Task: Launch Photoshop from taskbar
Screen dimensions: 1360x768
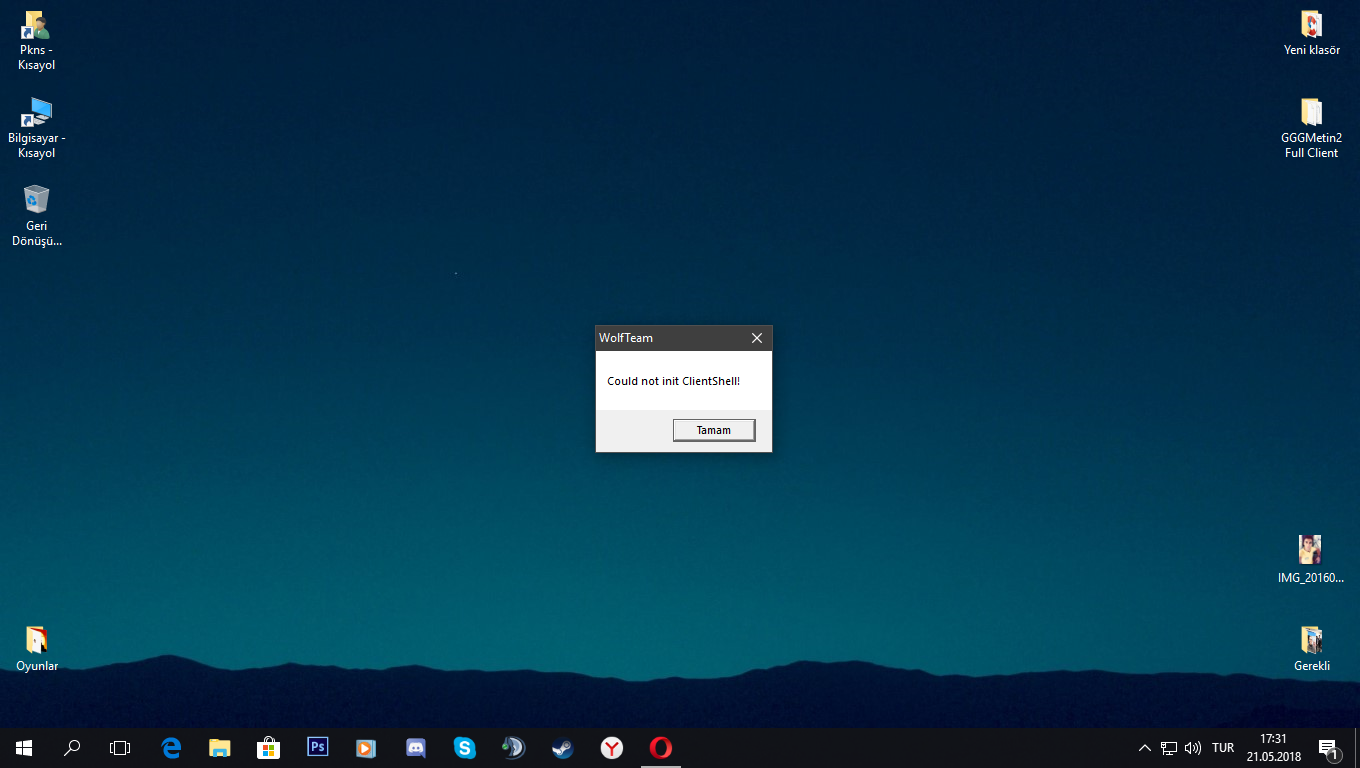Action: tap(318, 748)
